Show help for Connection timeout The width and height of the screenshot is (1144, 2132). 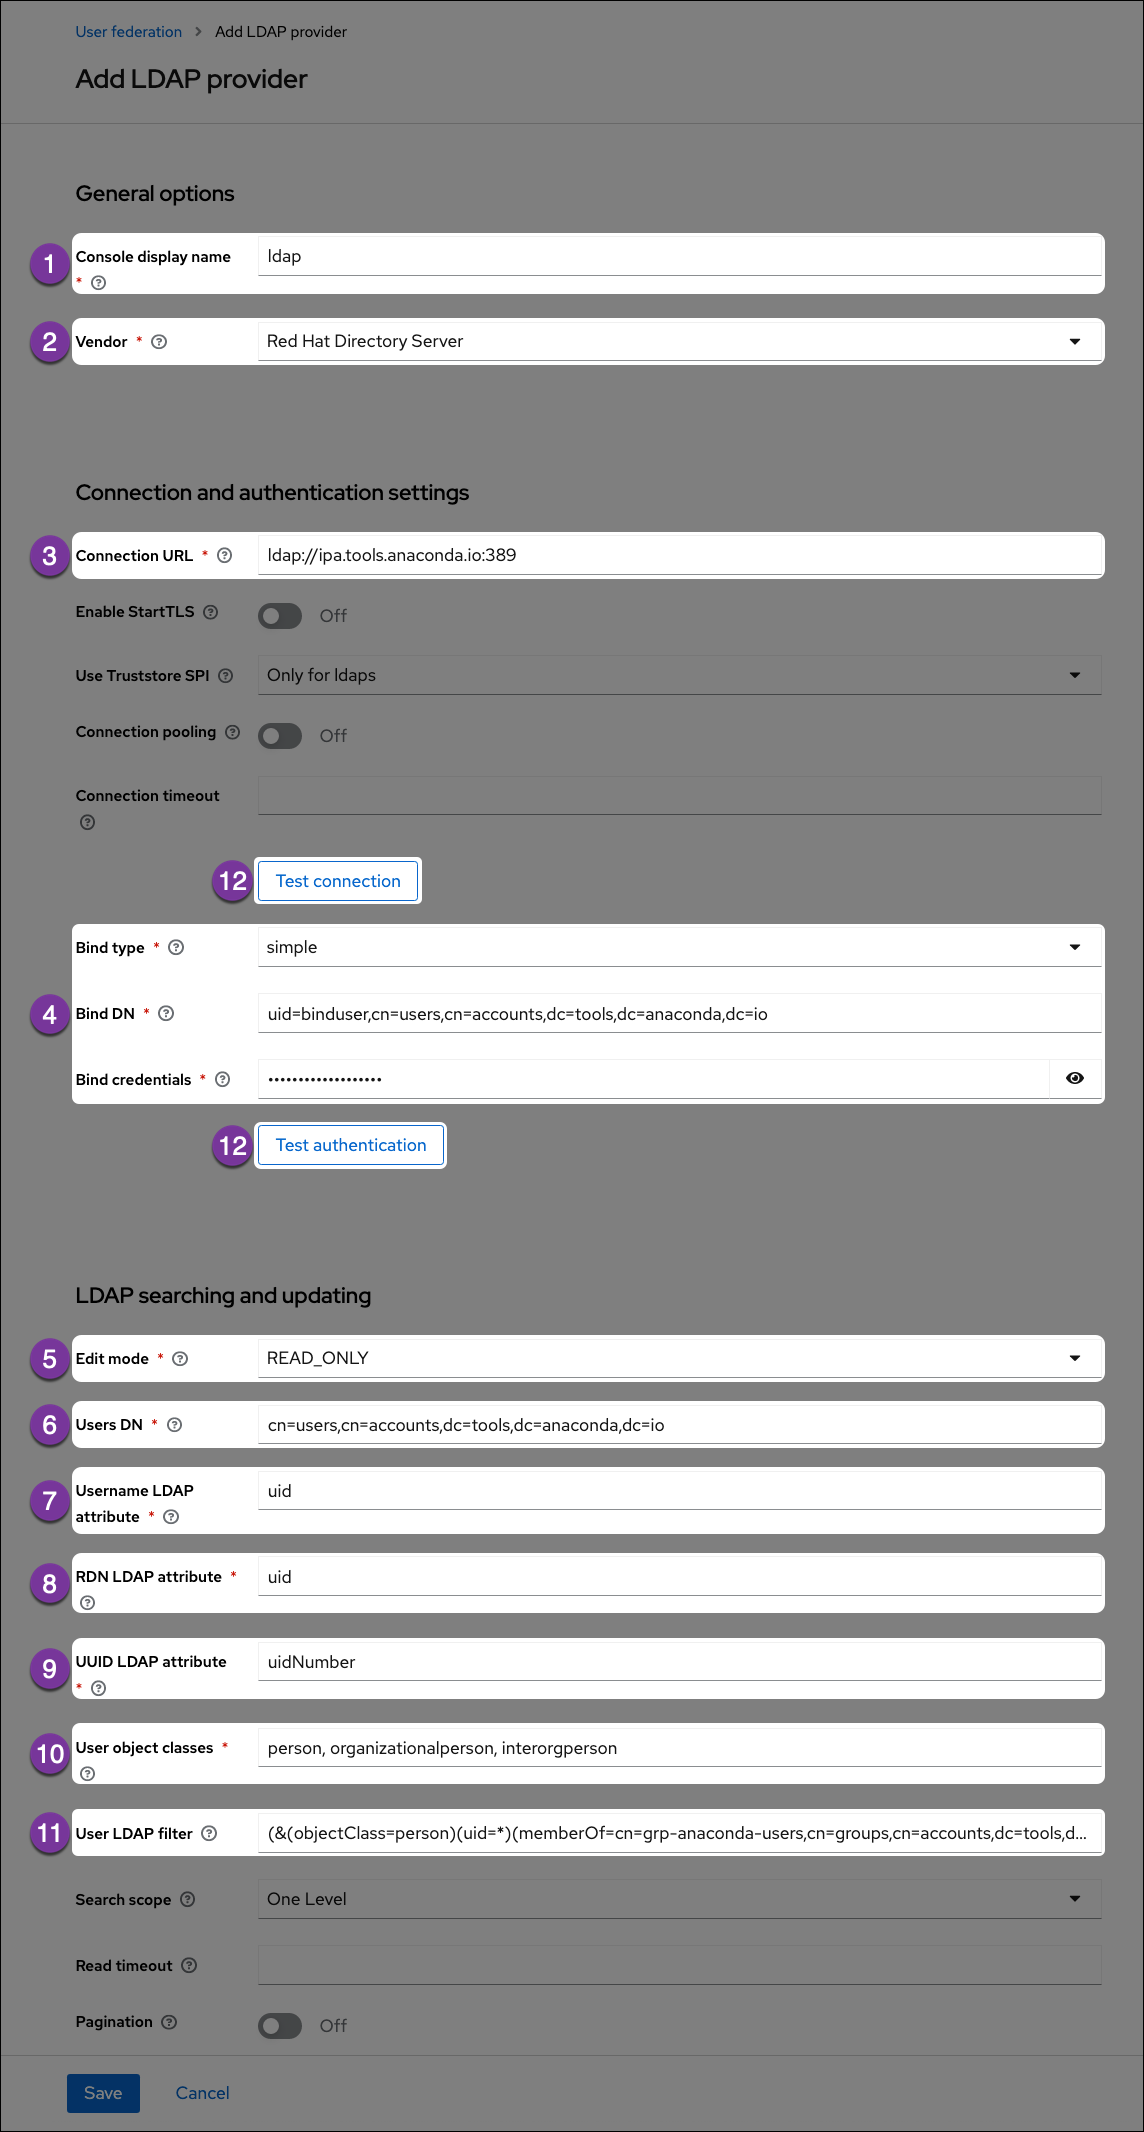(x=88, y=822)
